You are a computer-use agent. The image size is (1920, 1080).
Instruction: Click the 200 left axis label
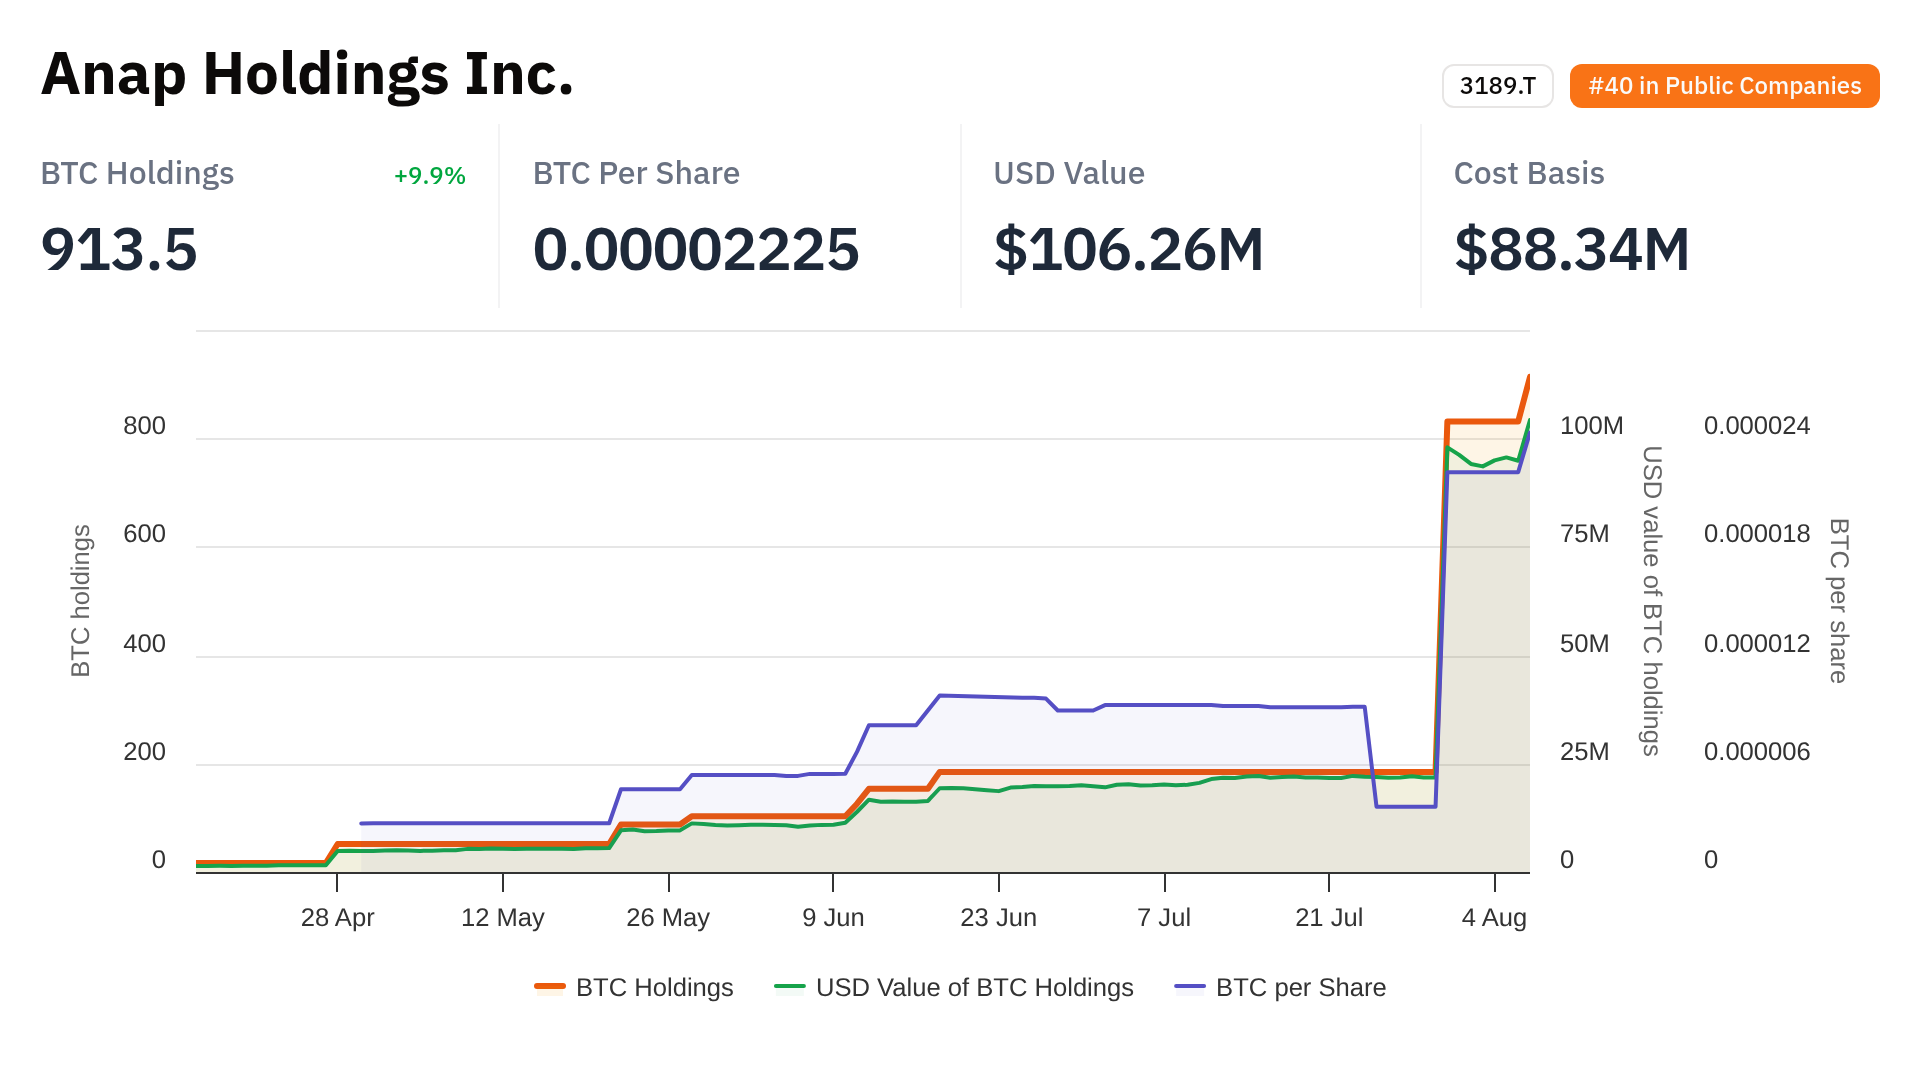click(144, 752)
